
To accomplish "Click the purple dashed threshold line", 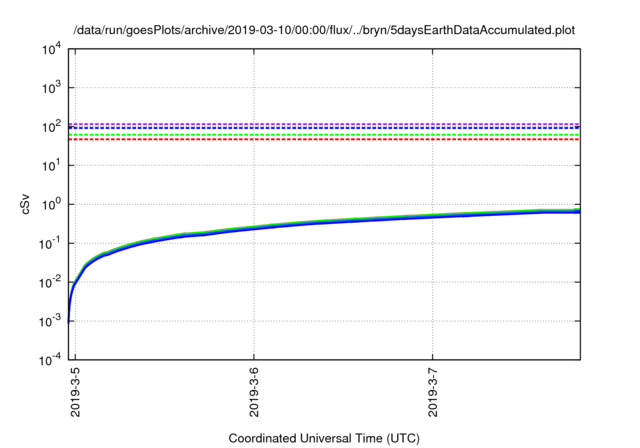I will 324,124.
